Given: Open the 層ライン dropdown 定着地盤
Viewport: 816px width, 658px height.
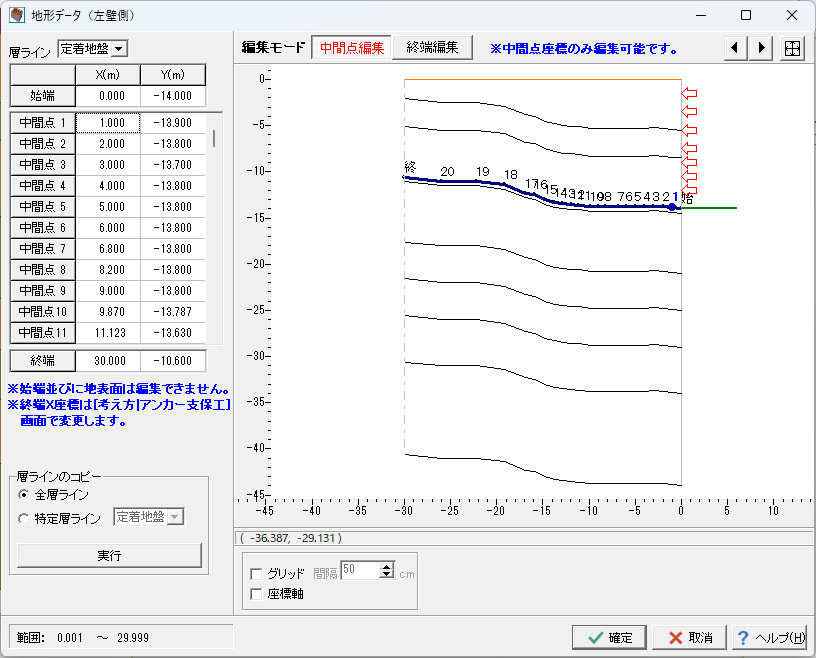Looking at the screenshot, I should pyautogui.click(x=119, y=49).
